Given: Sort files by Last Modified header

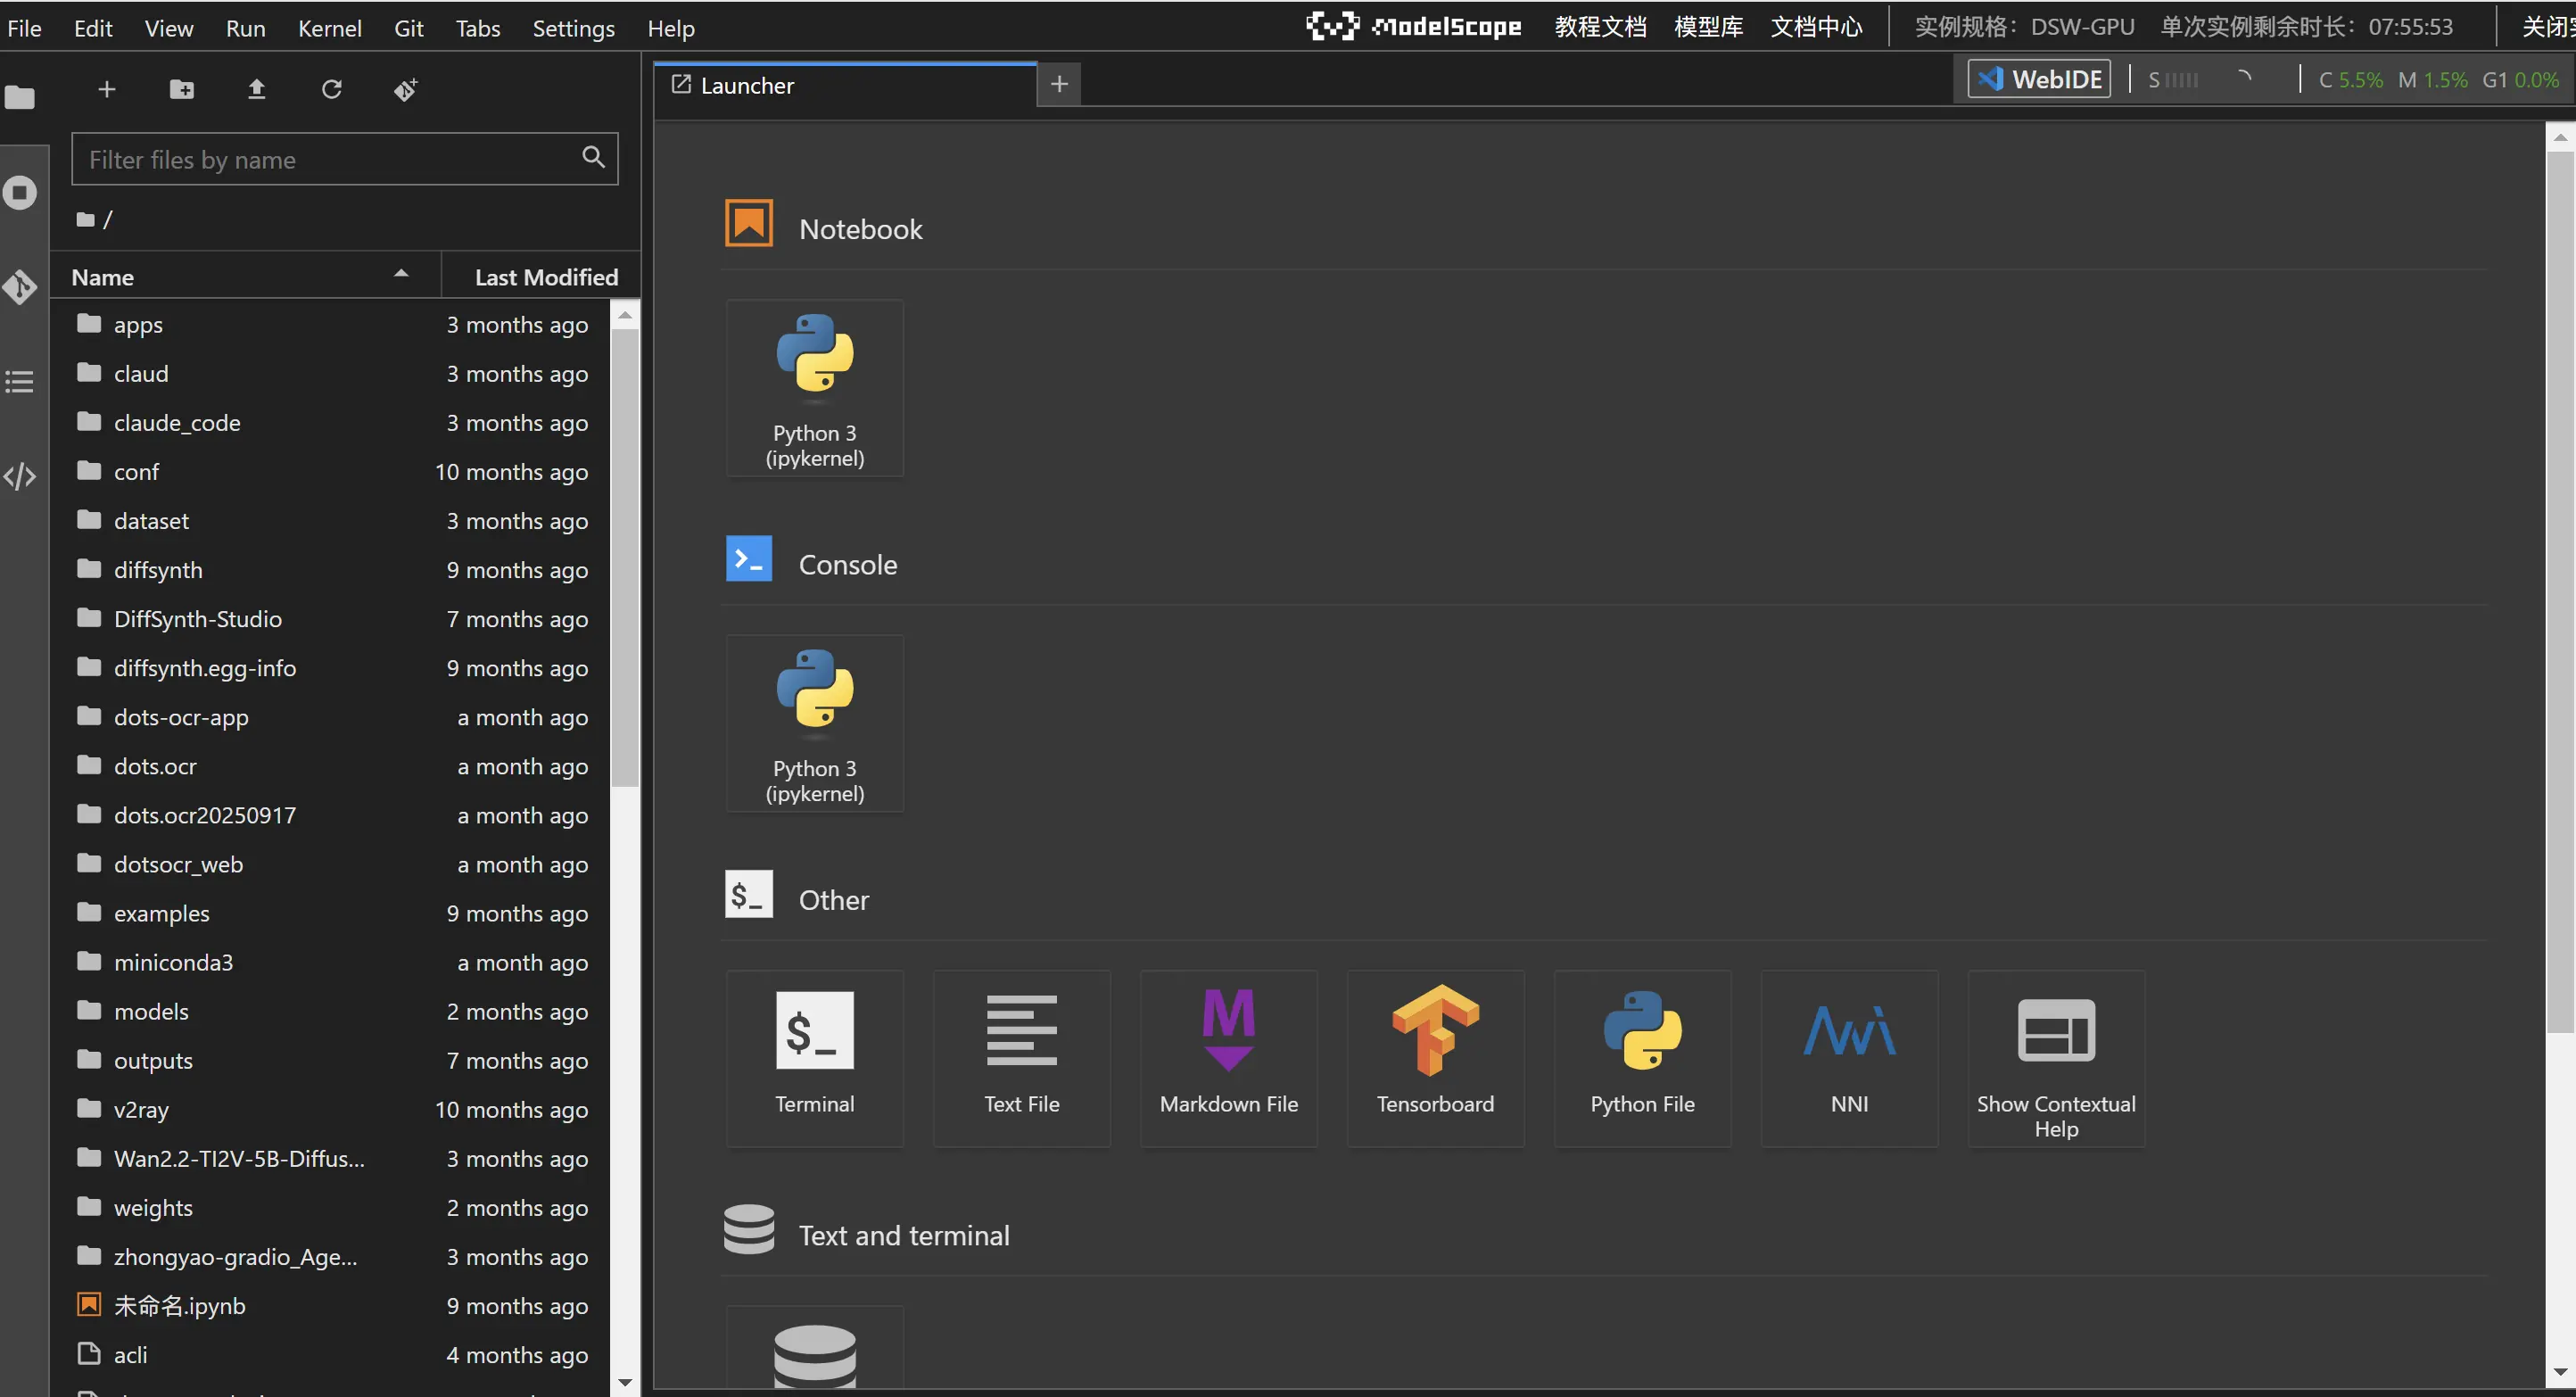Looking at the screenshot, I should coord(545,277).
